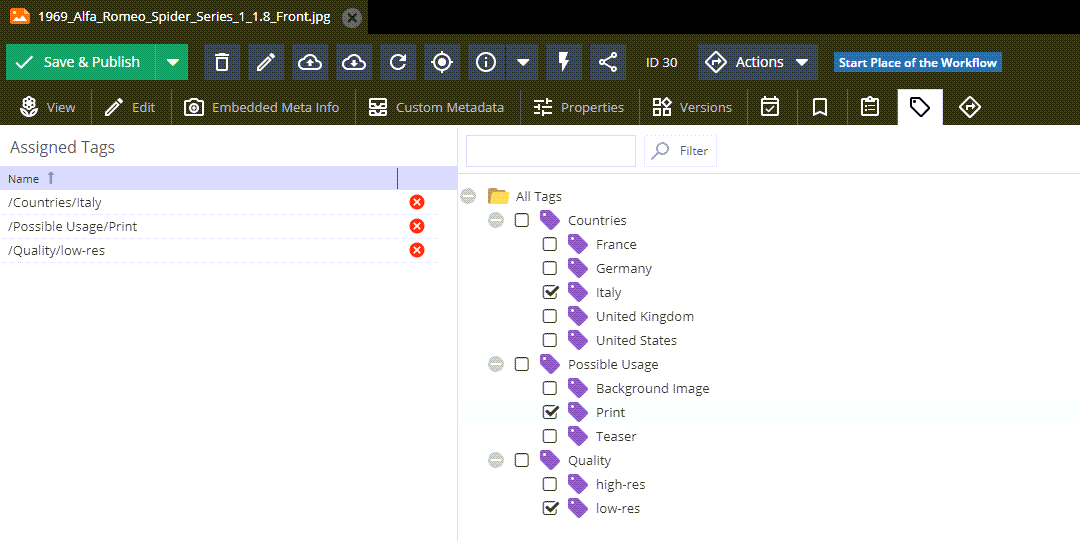Screen dimensions: 1080x541
Task: Collapse the Countries tag group
Action: click(x=496, y=220)
